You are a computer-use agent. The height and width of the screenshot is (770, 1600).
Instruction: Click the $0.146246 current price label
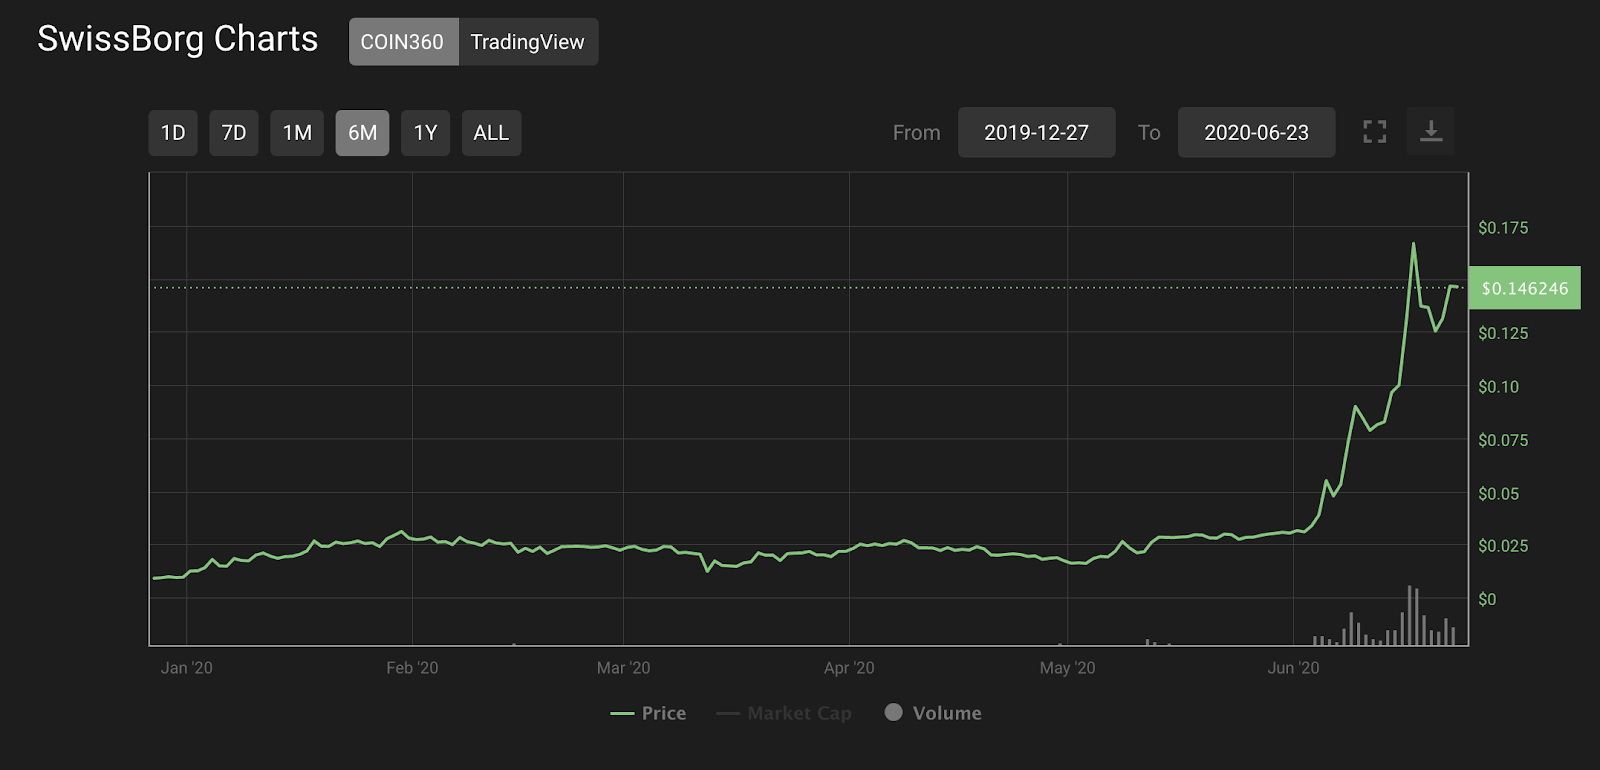(1524, 288)
